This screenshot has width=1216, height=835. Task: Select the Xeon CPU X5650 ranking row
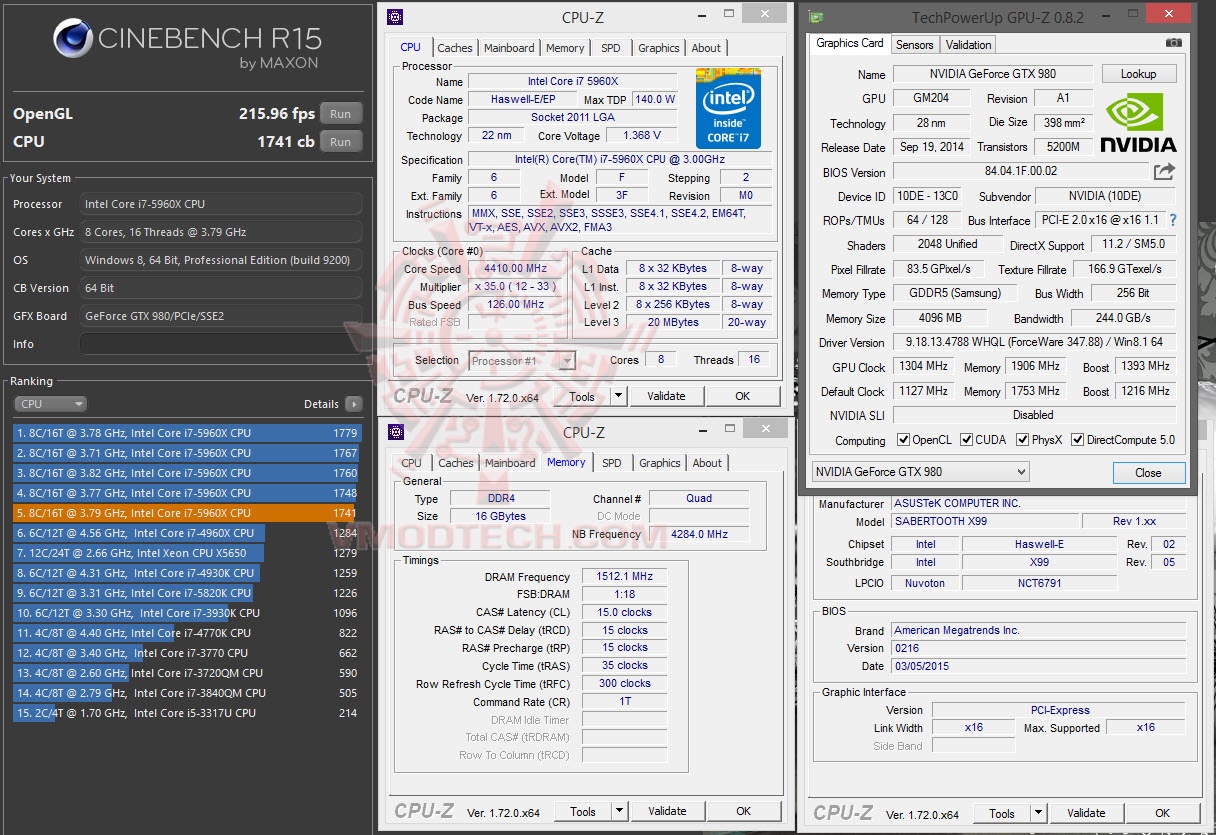pos(187,553)
